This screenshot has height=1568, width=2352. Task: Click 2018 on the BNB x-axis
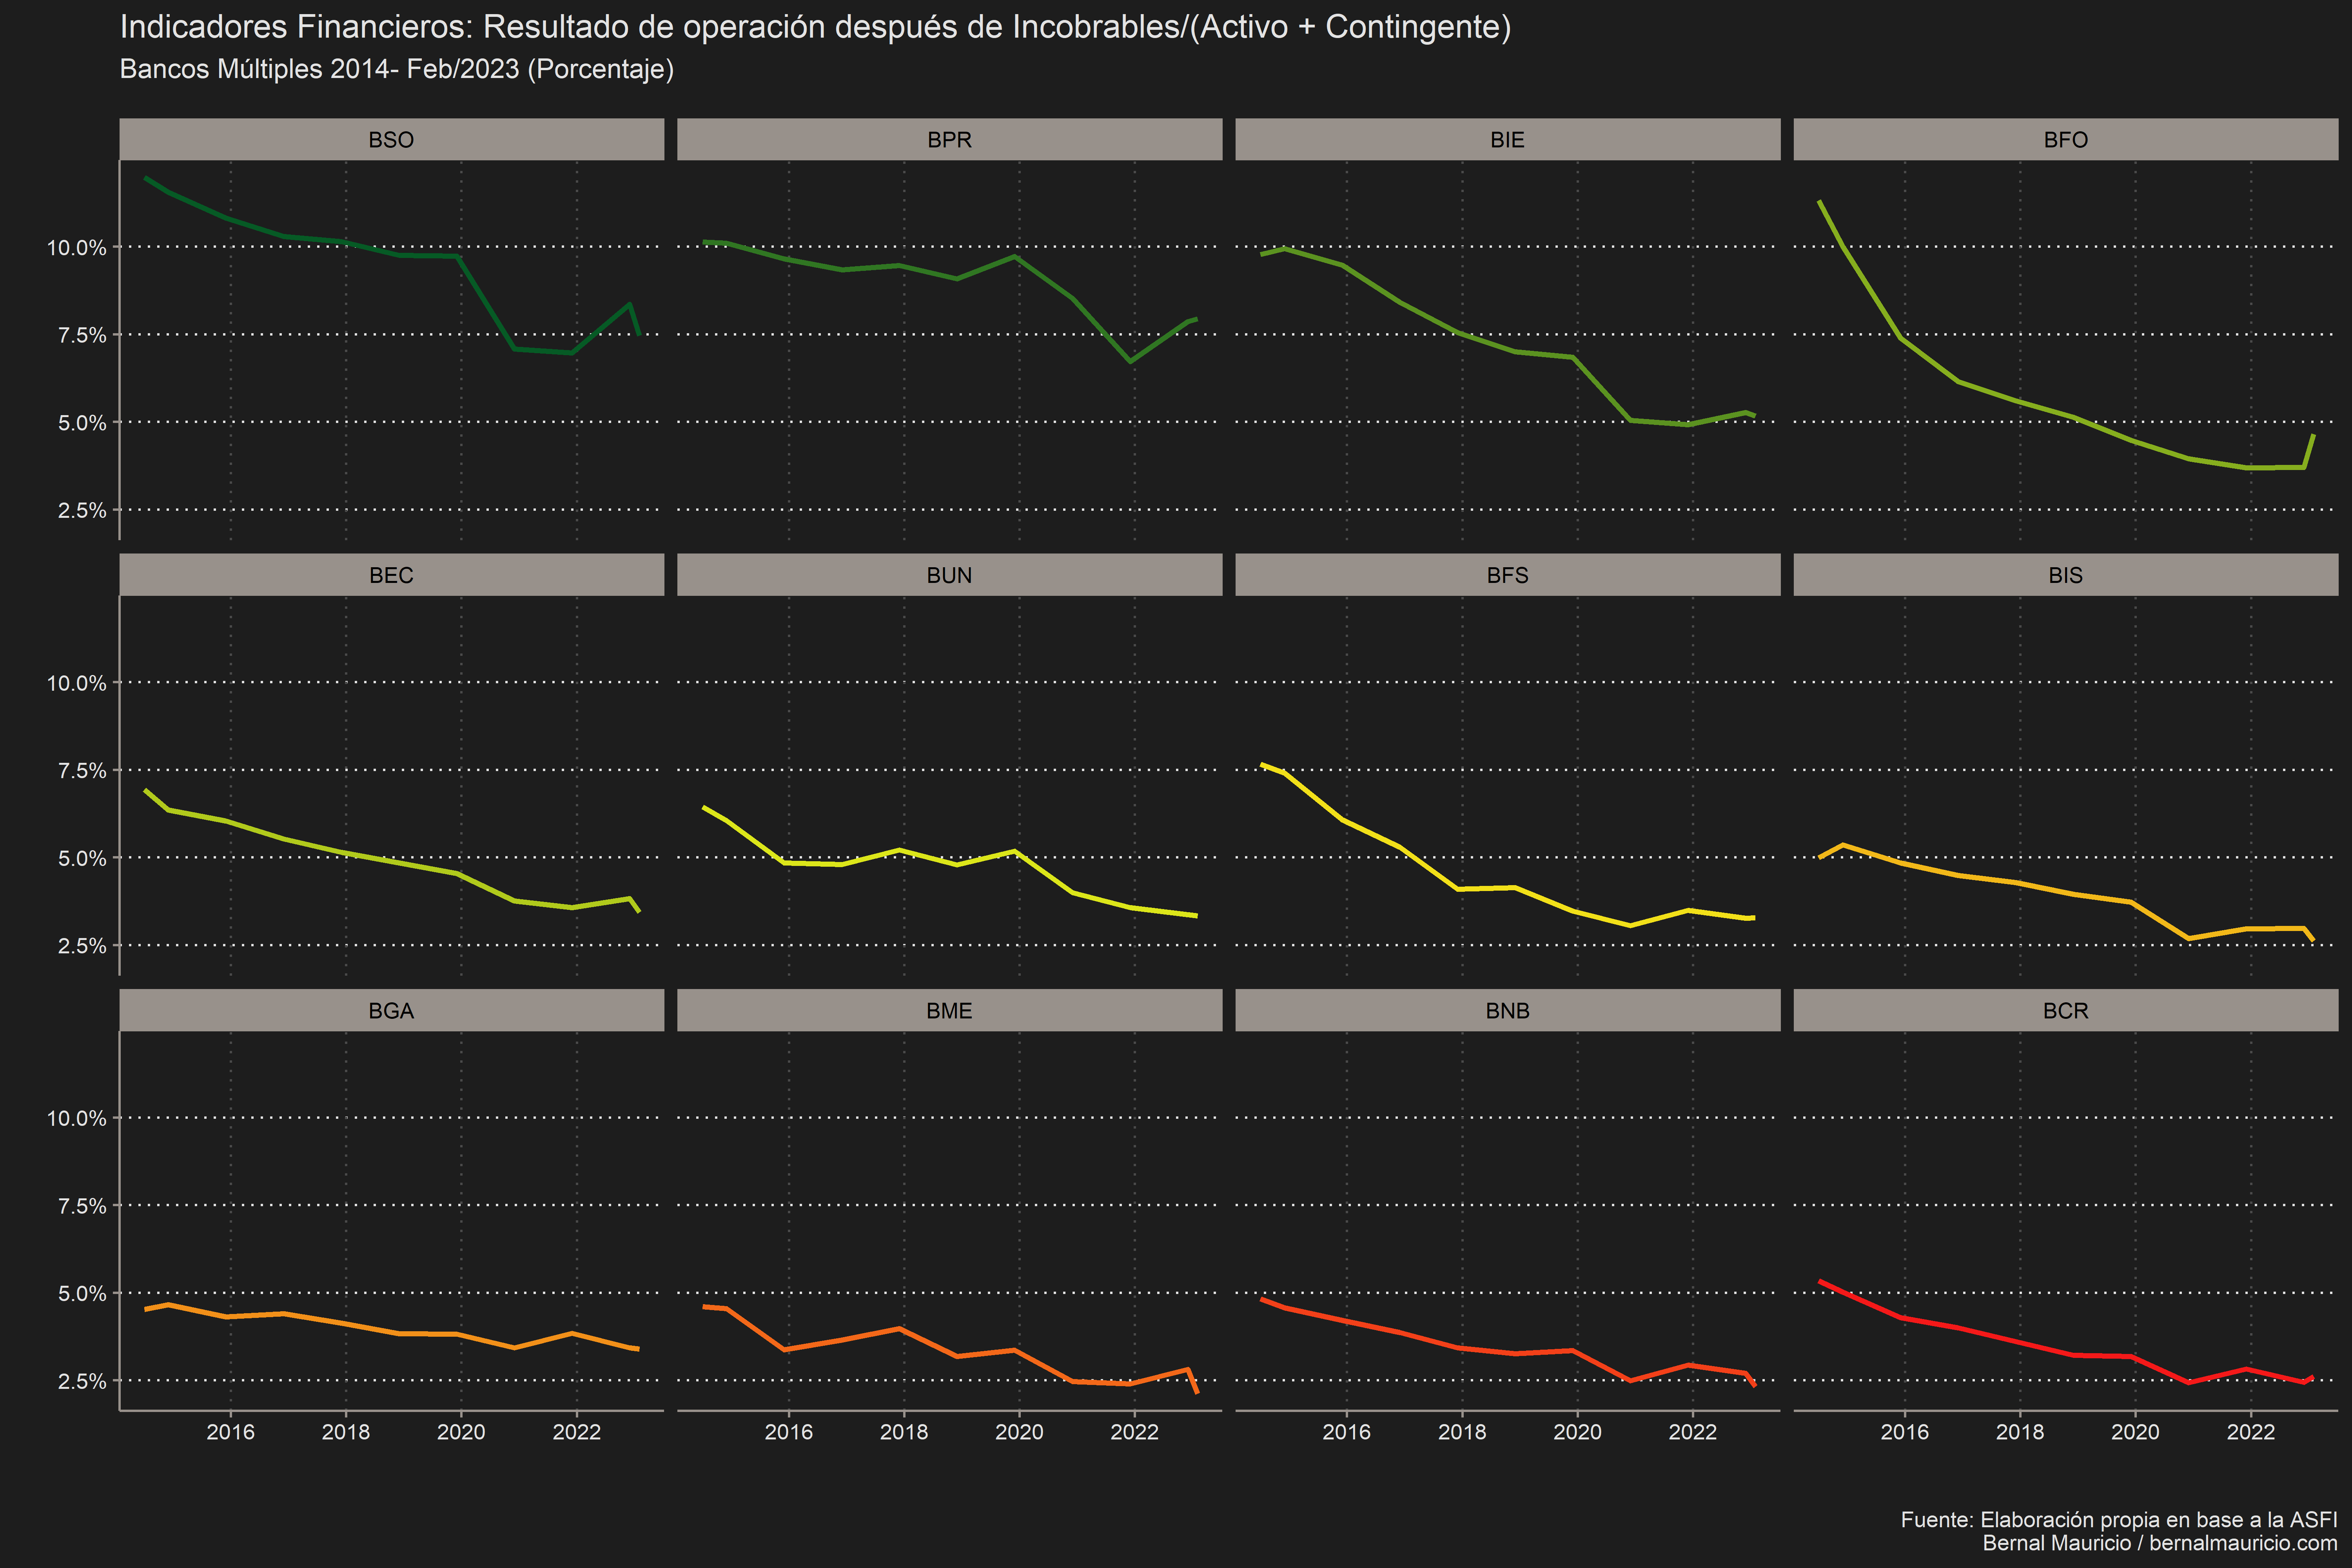pos(1462,1432)
